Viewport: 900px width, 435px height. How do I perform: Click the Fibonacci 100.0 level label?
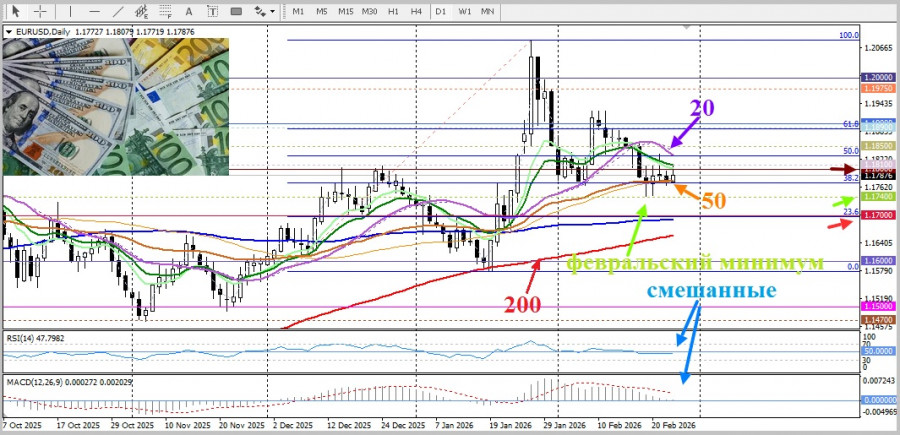point(849,36)
